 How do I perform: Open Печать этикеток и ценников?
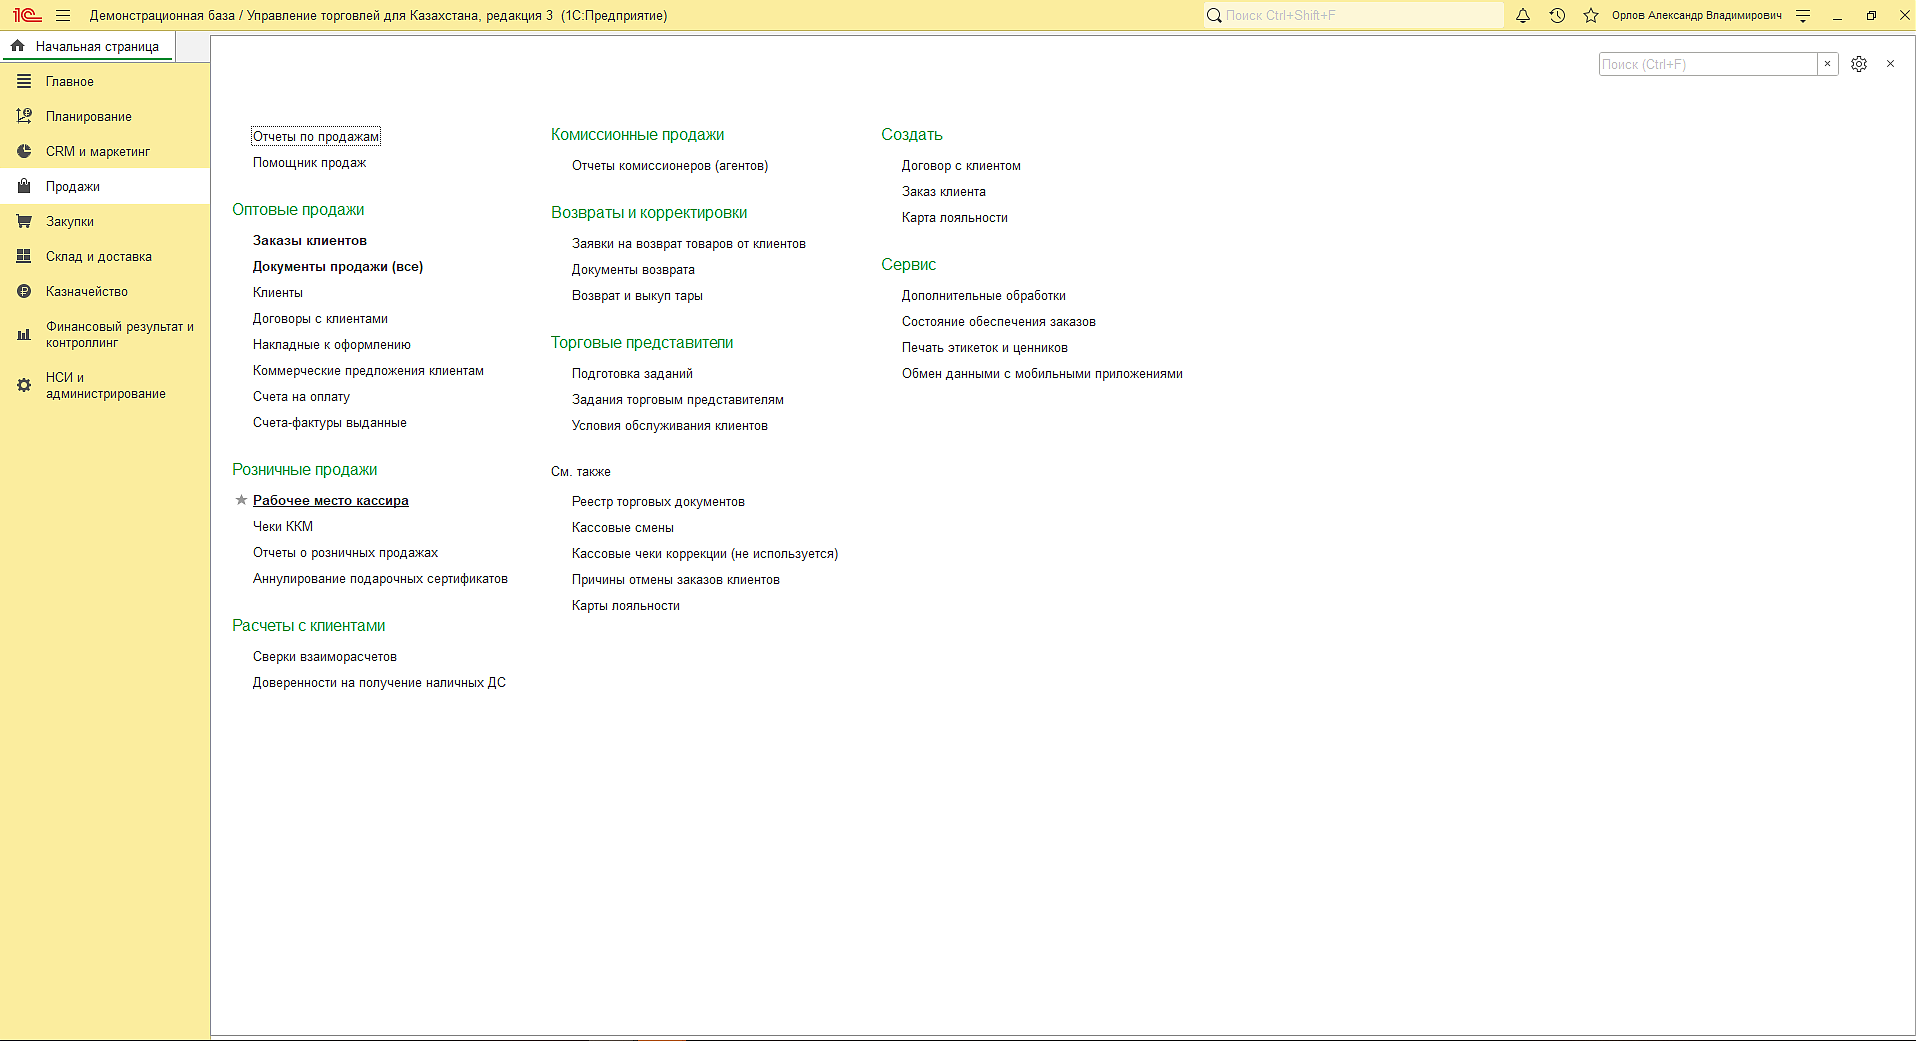click(x=985, y=347)
